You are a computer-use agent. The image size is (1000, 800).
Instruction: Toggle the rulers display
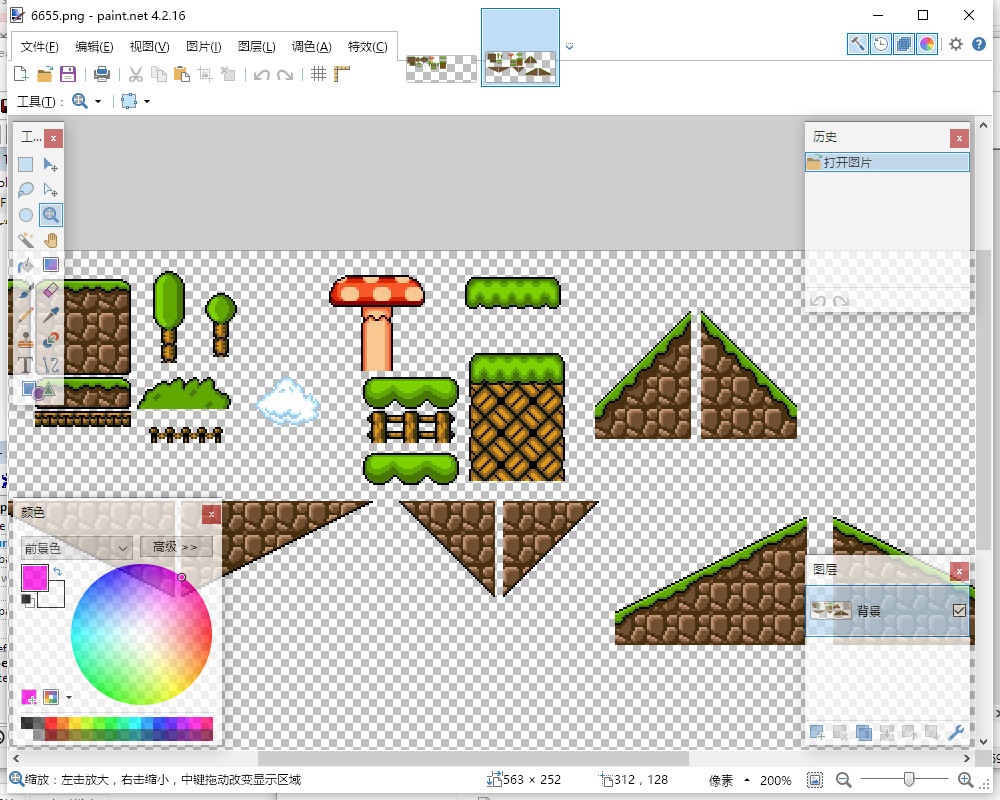[x=342, y=74]
